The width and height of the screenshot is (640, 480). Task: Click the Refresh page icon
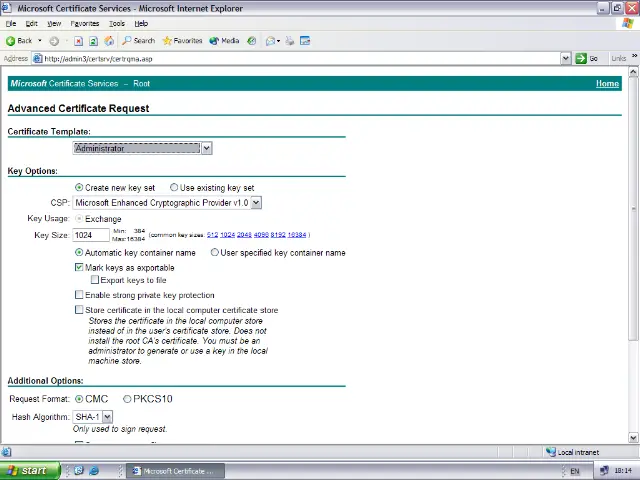point(93,41)
